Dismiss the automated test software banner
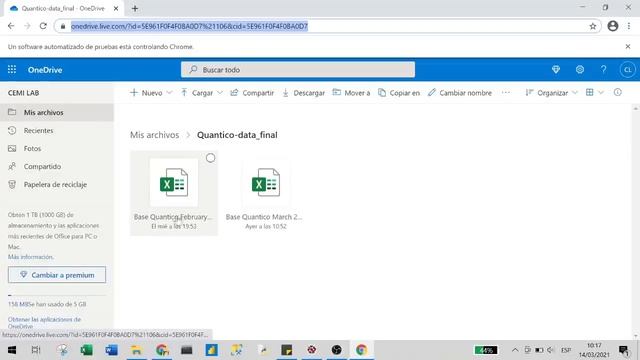This screenshot has width=640, height=360. point(628,47)
